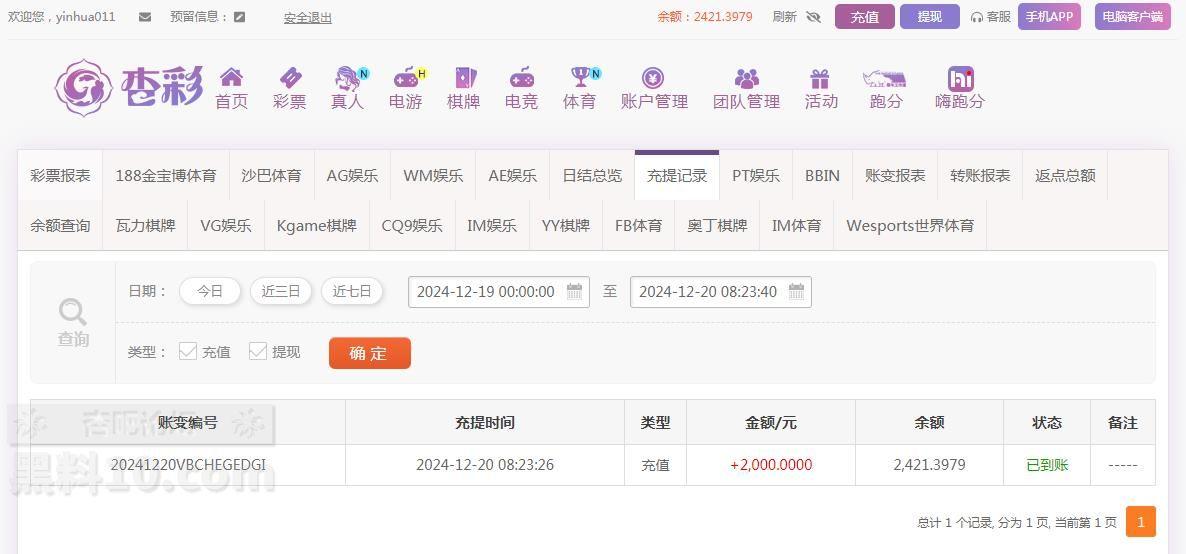
Task: Click the start date field 2024-12-19 00:00:00
Action: [x=498, y=291]
